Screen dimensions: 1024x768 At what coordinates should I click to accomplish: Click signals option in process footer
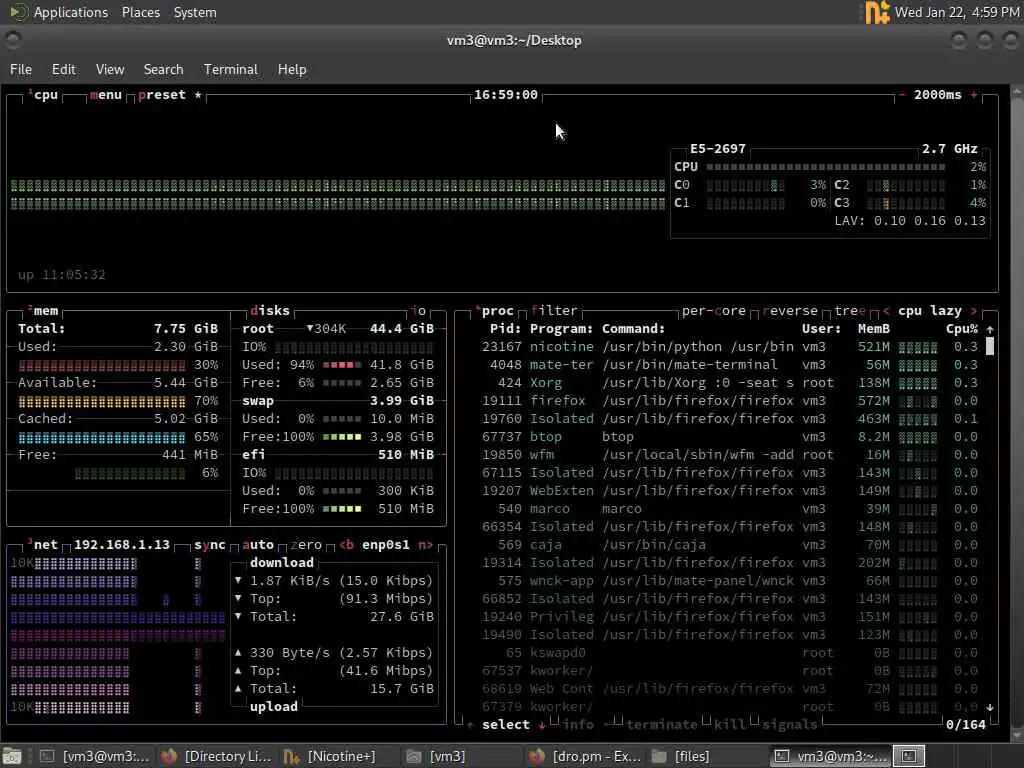point(790,725)
